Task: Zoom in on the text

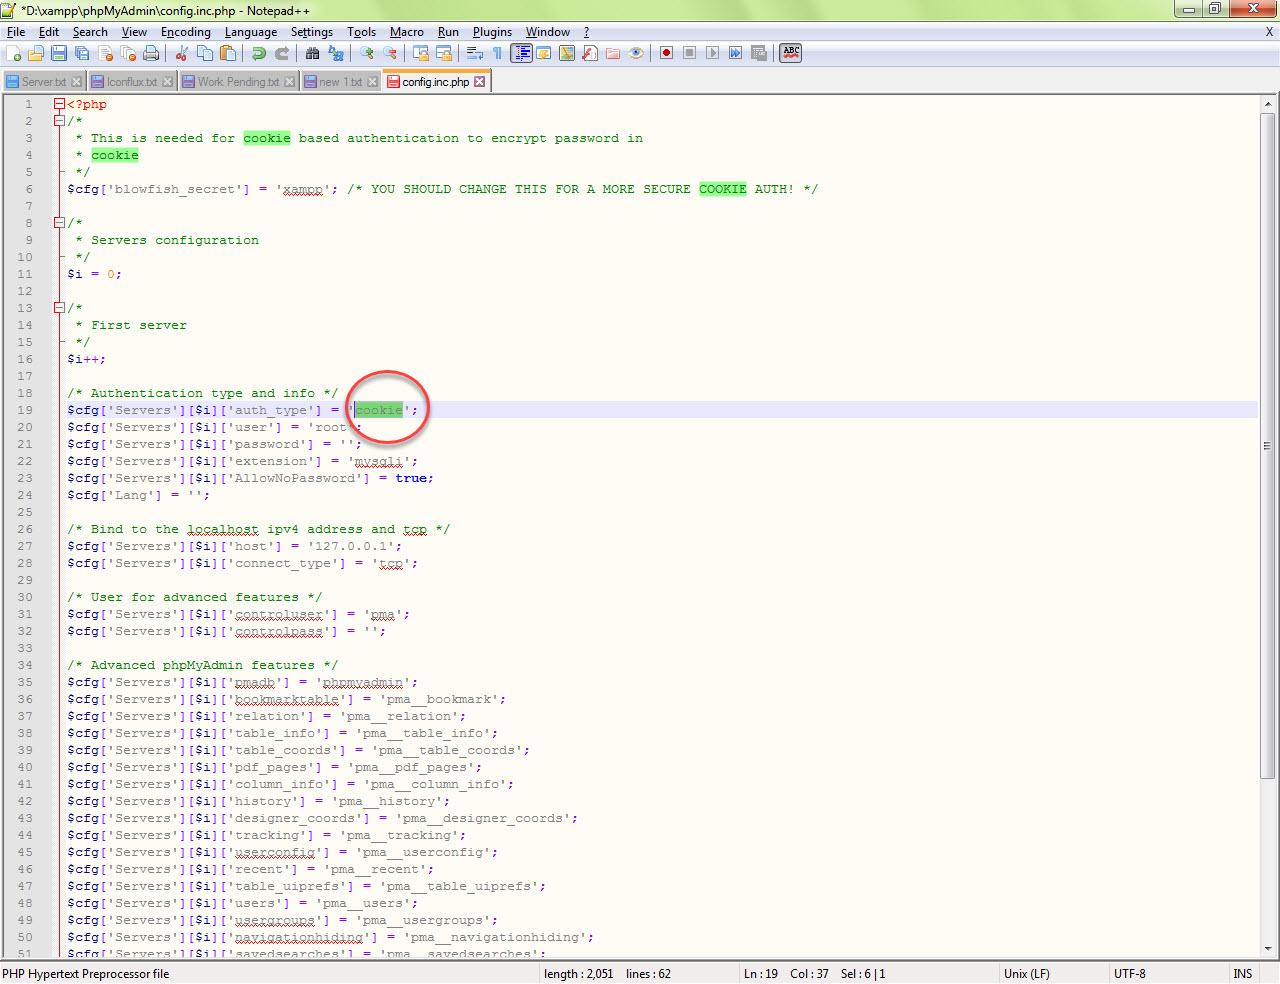Action: (365, 52)
